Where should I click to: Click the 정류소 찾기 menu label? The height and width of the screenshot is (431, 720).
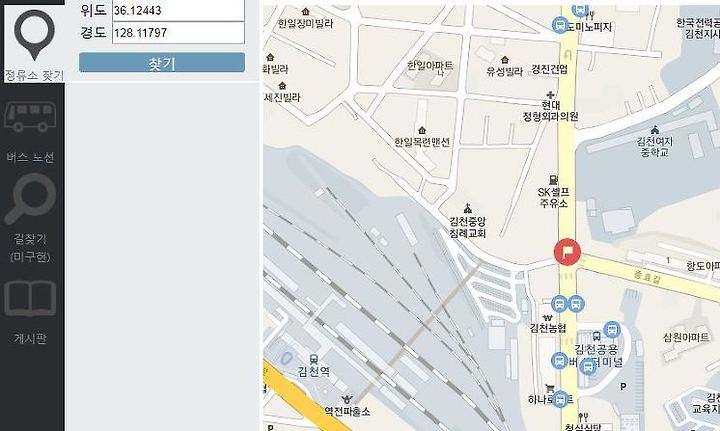pos(34,75)
